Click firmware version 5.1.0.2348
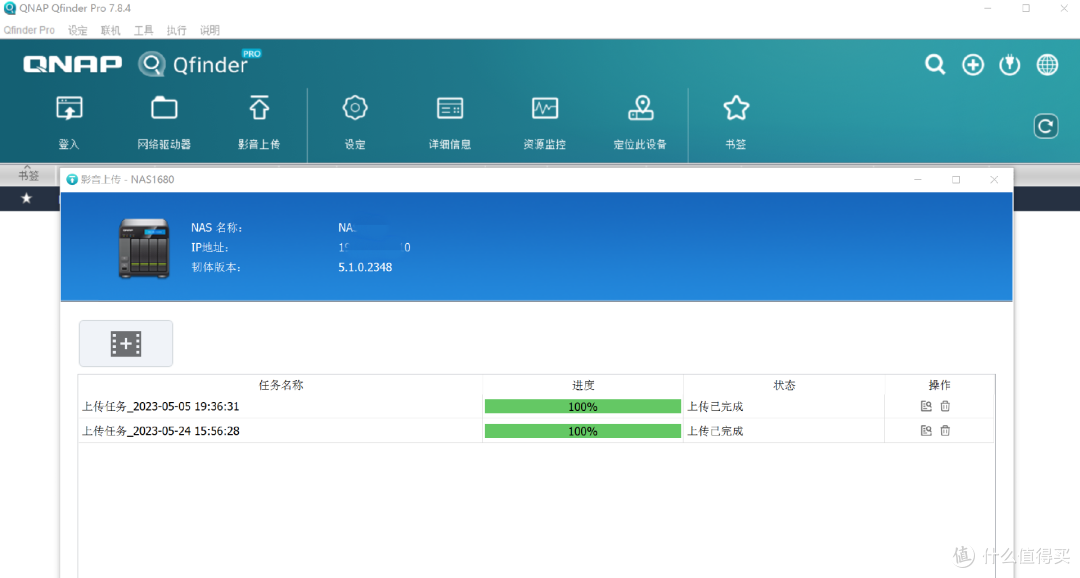 (x=365, y=267)
